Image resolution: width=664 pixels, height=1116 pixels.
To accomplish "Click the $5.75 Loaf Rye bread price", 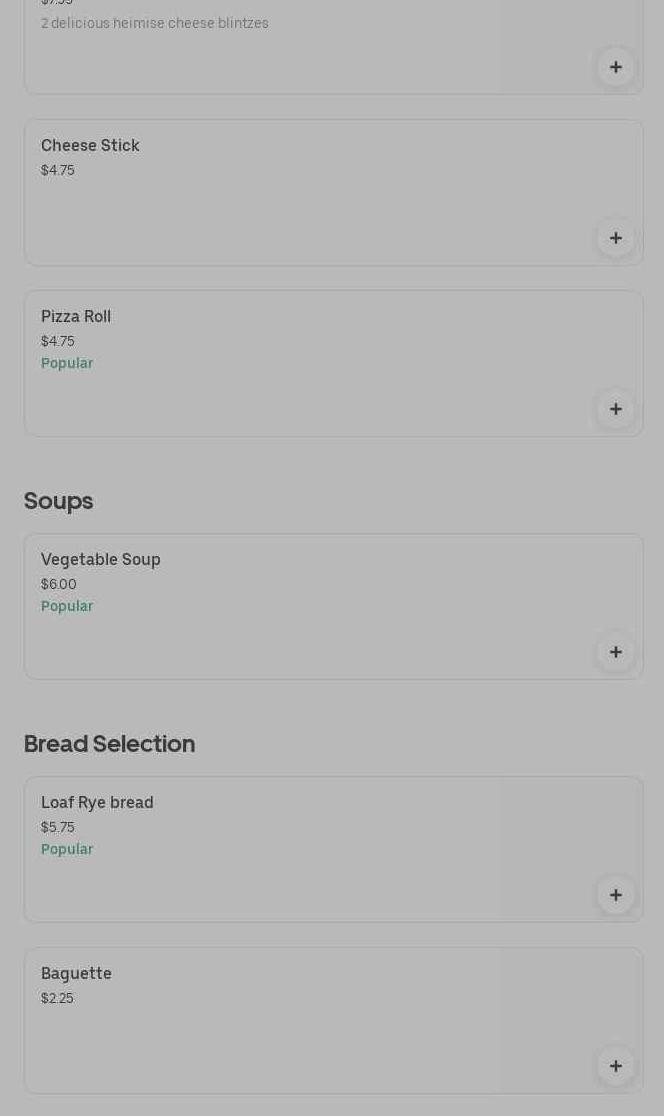I will click(58, 828).
